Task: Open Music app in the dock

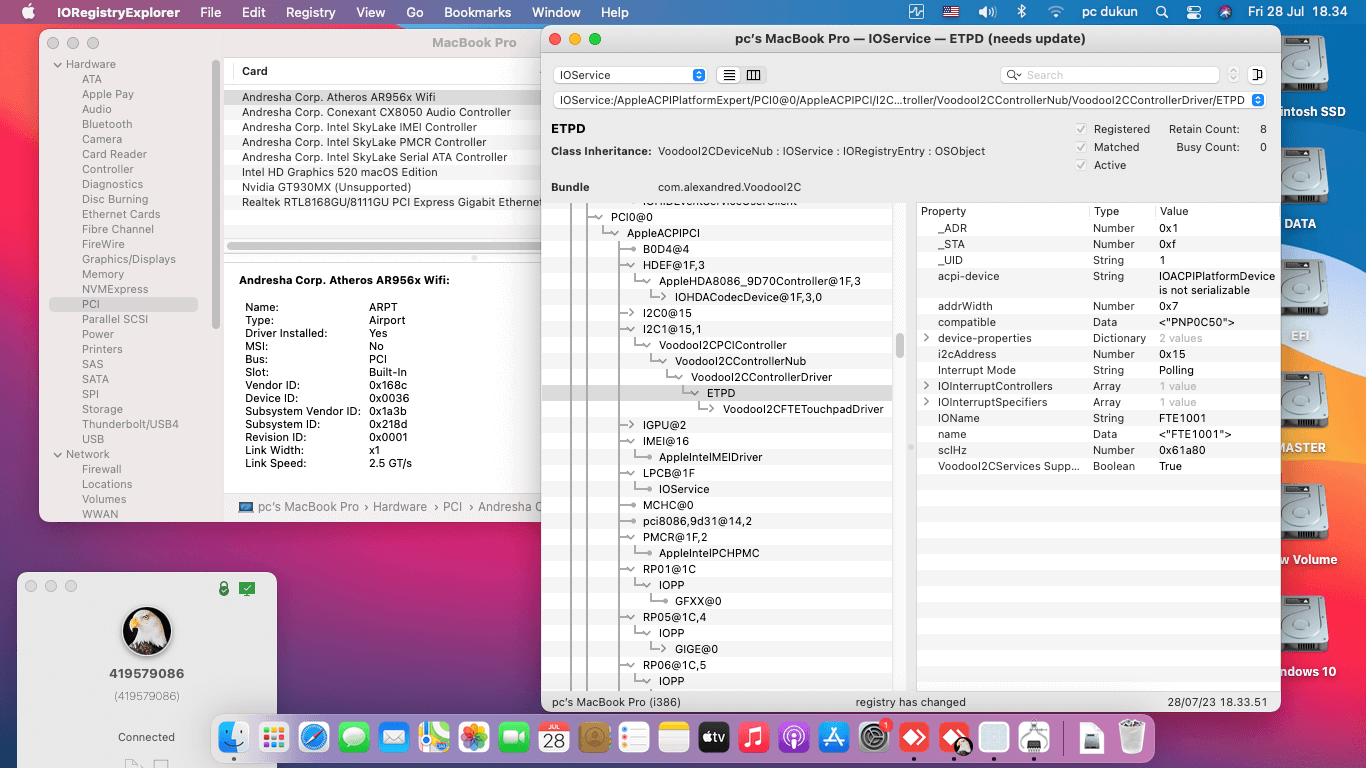Action: point(754,738)
